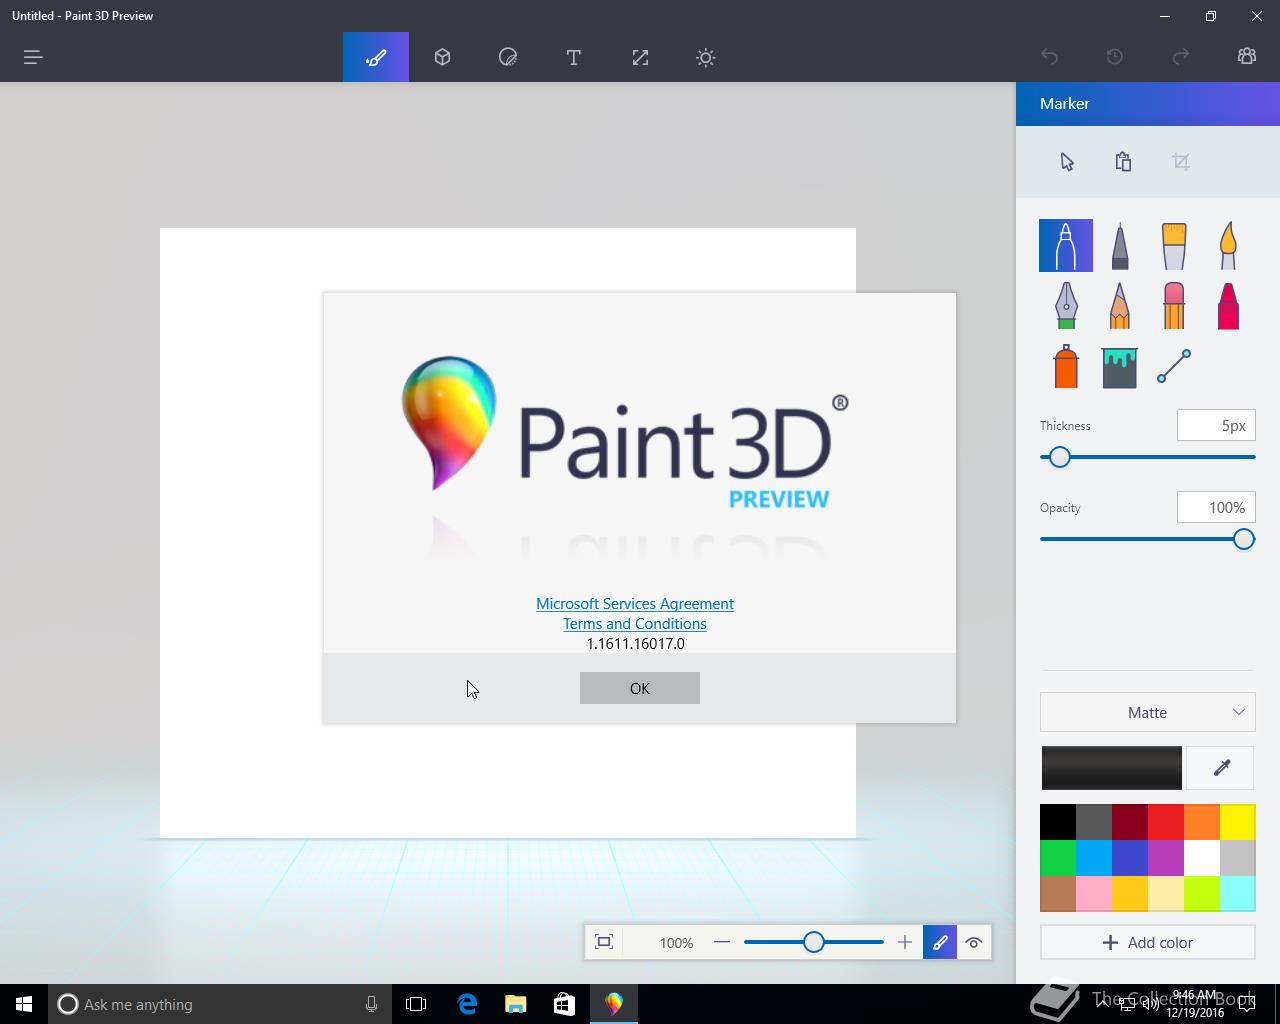Select the Watercolor brush tool
This screenshot has width=1280, height=1024.
coord(1228,245)
